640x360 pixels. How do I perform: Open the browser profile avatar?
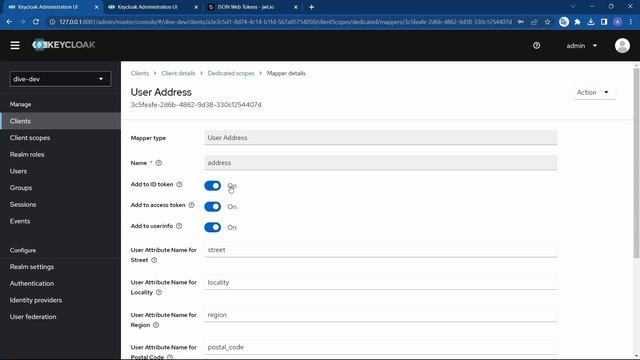[618, 22]
